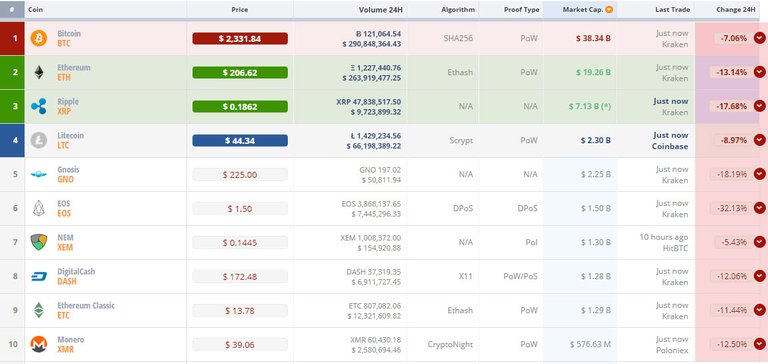Click the Ethereum Classic green icon
768x364 pixels.
39,310
